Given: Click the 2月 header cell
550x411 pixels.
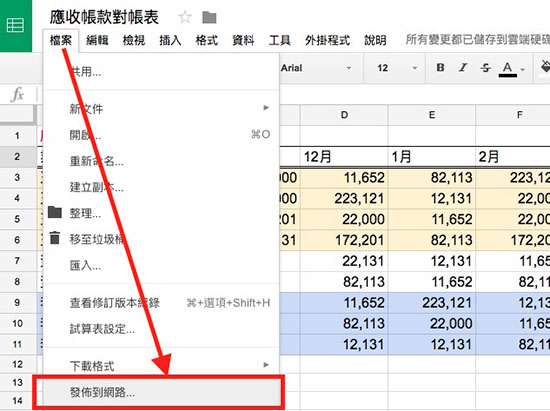Looking at the screenshot, I should coord(513,156).
